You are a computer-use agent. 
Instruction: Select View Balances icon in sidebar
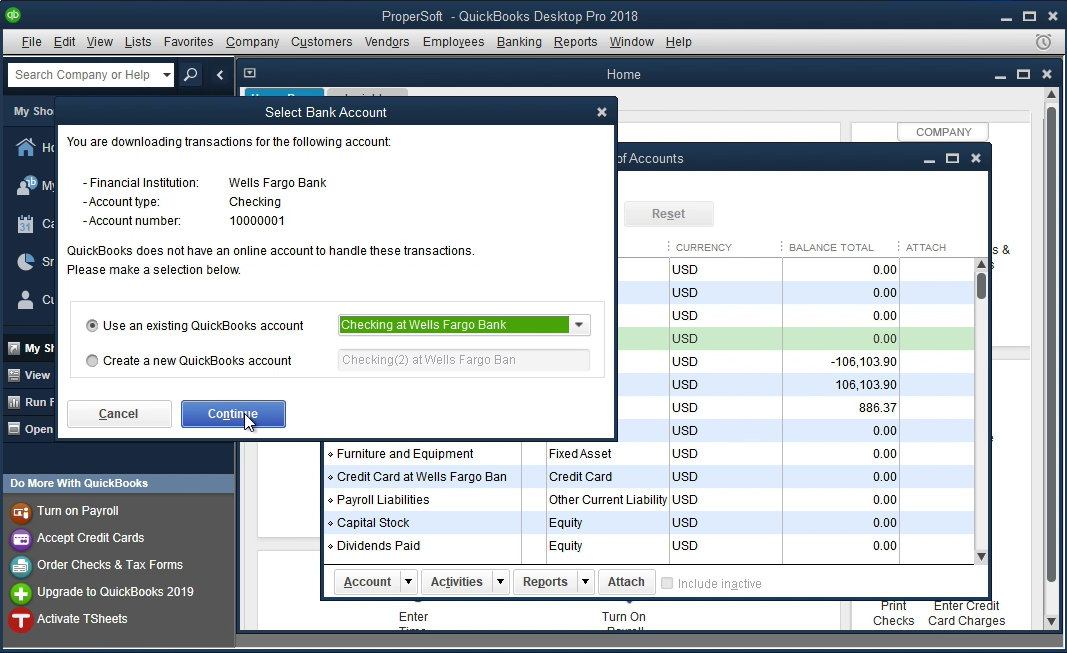[x=14, y=375]
